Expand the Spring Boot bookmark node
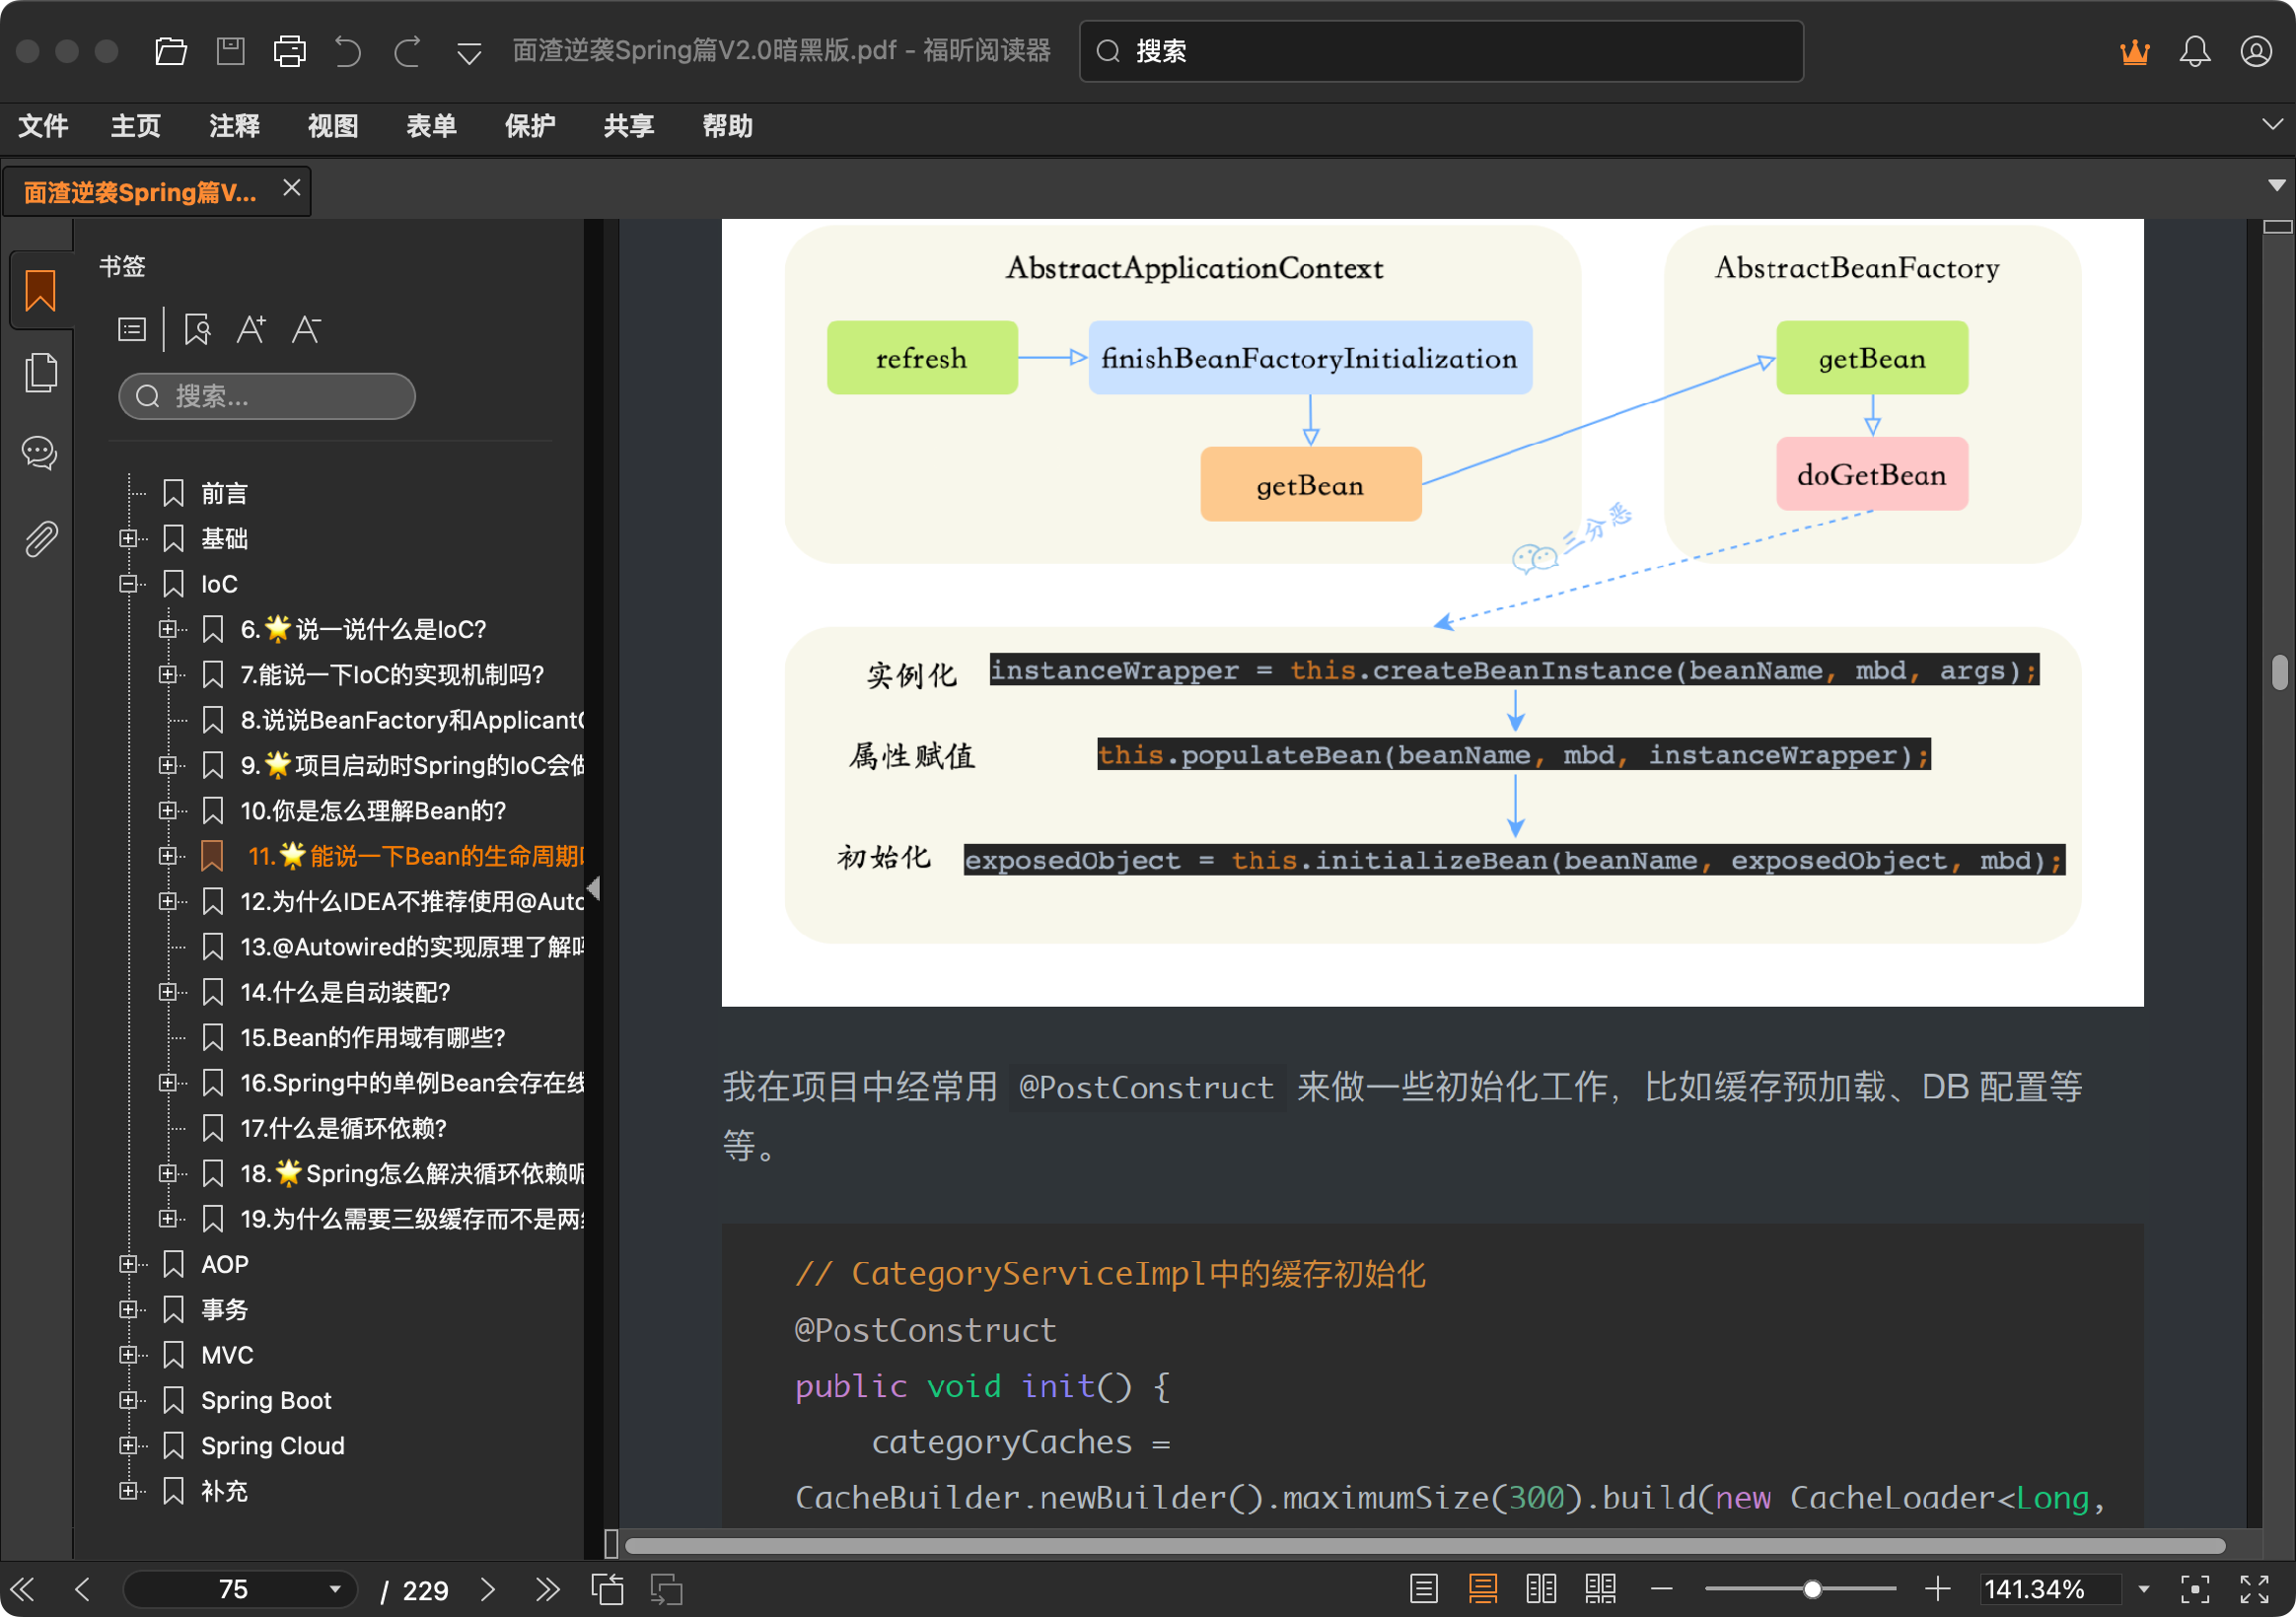Image resolution: width=2296 pixels, height=1617 pixels. (x=130, y=1400)
